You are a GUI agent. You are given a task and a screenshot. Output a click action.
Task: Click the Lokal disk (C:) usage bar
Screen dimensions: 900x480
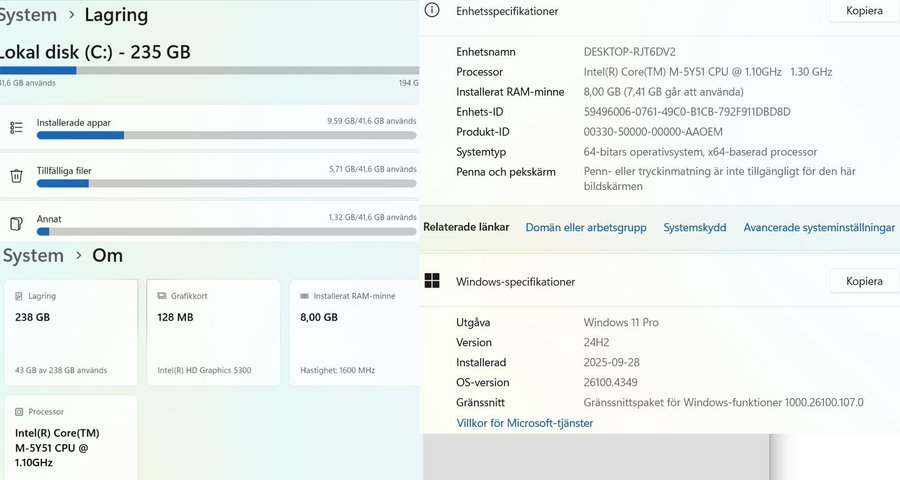point(208,70)
